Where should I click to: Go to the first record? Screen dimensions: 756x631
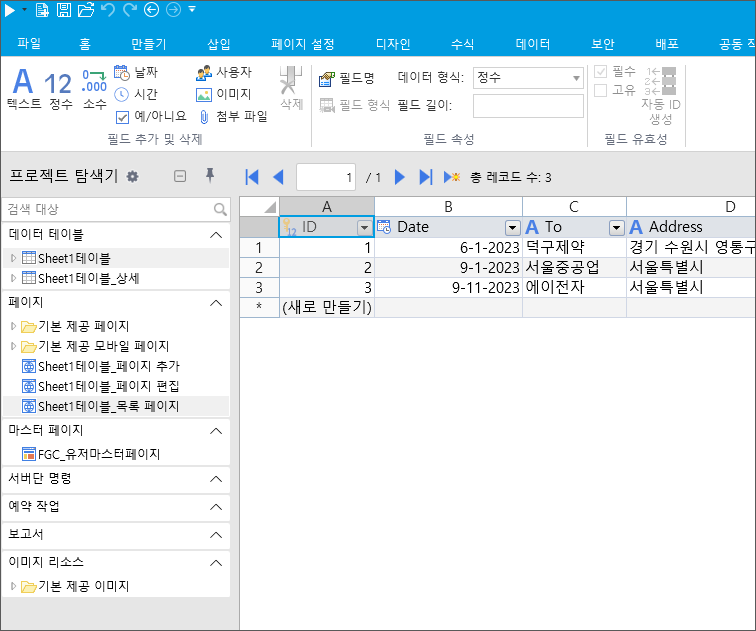point(252,177)
